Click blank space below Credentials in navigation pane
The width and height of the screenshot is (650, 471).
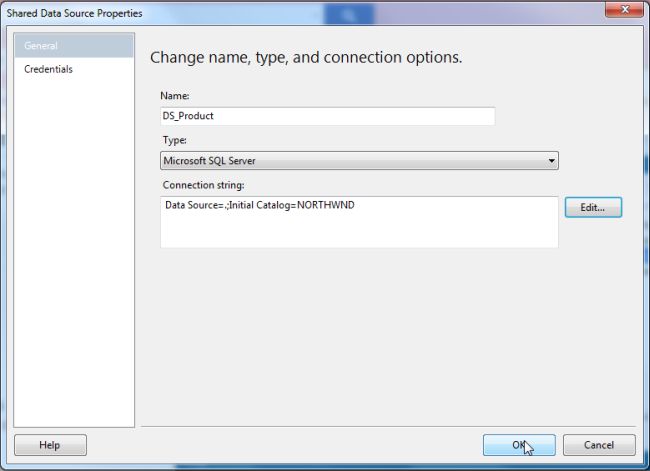tap(74, 249)
